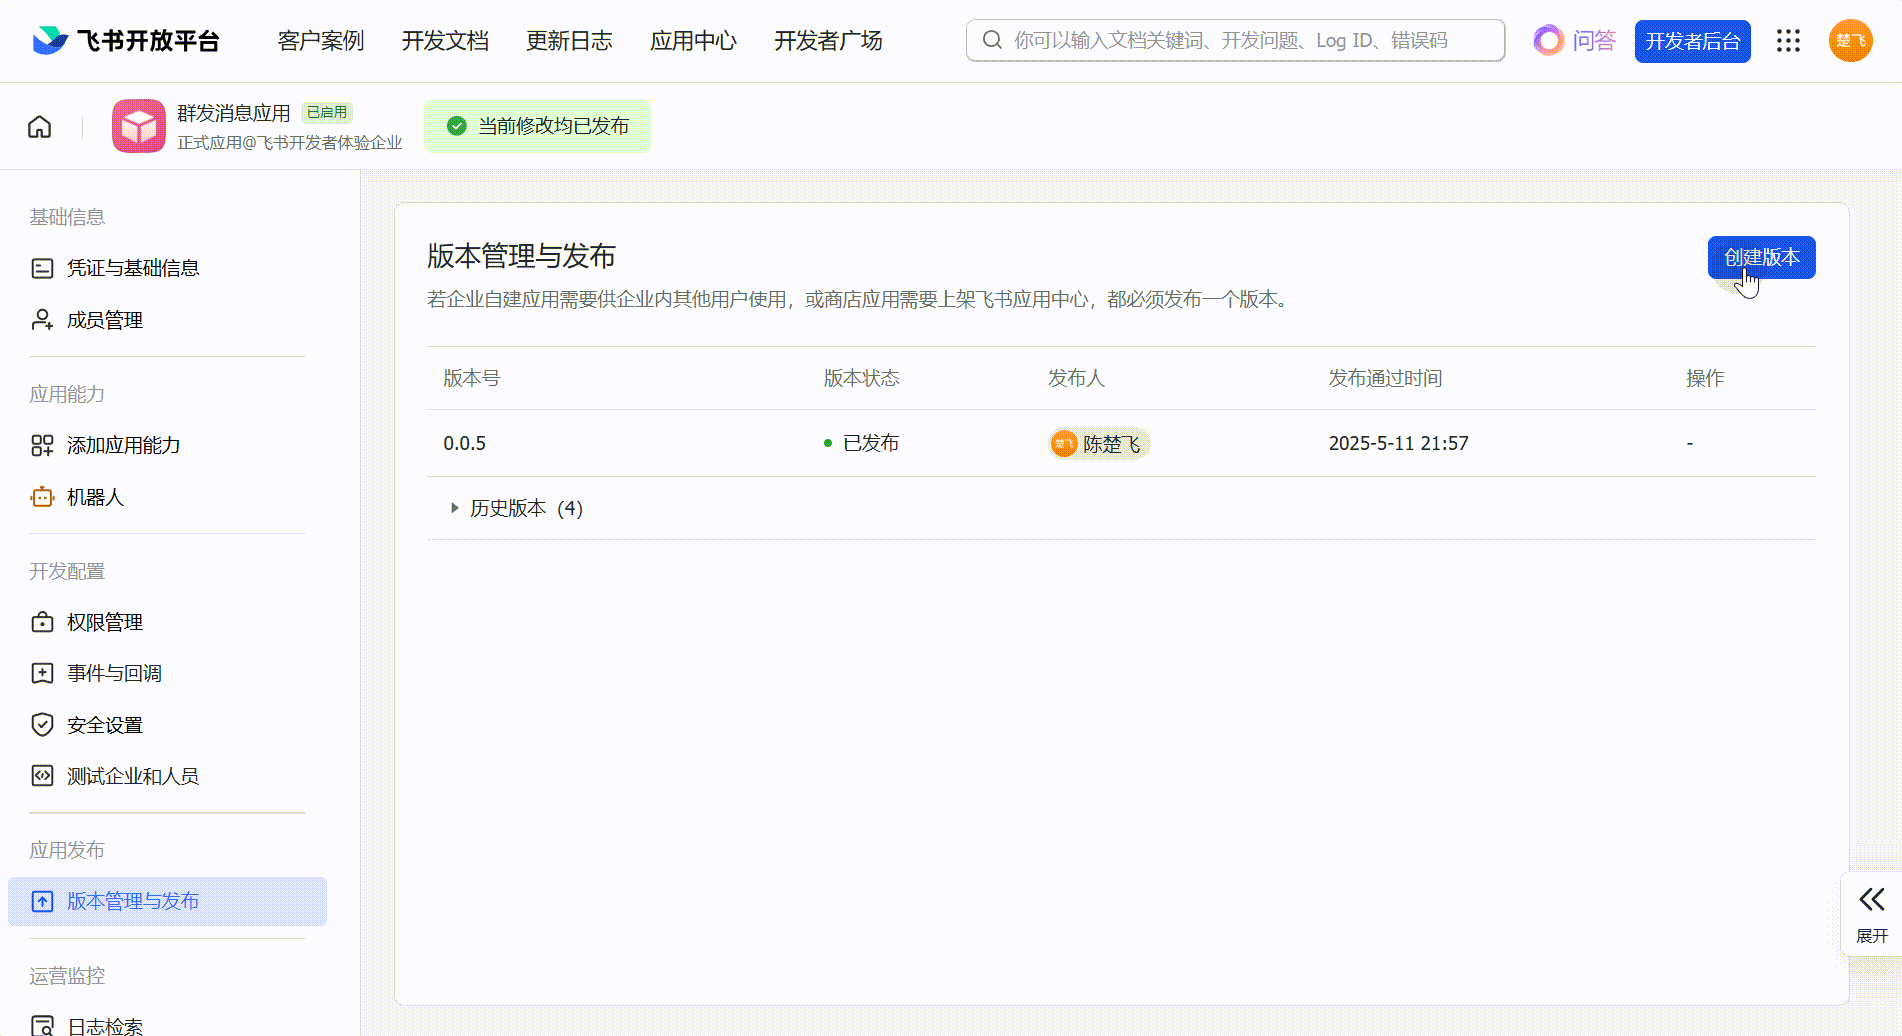The image size is (1902, 1036).
Task: Click the documentation search input field
Action: (x=1235, y=40)
